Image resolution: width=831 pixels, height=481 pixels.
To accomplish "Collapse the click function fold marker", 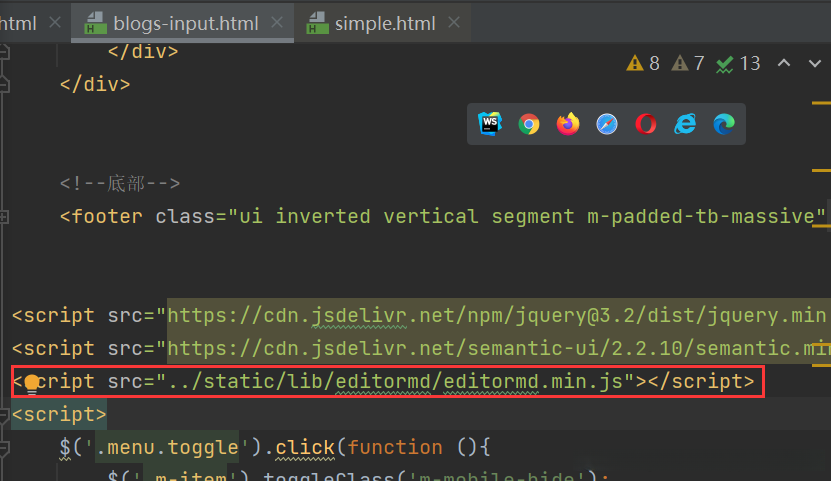I will 4,449.
